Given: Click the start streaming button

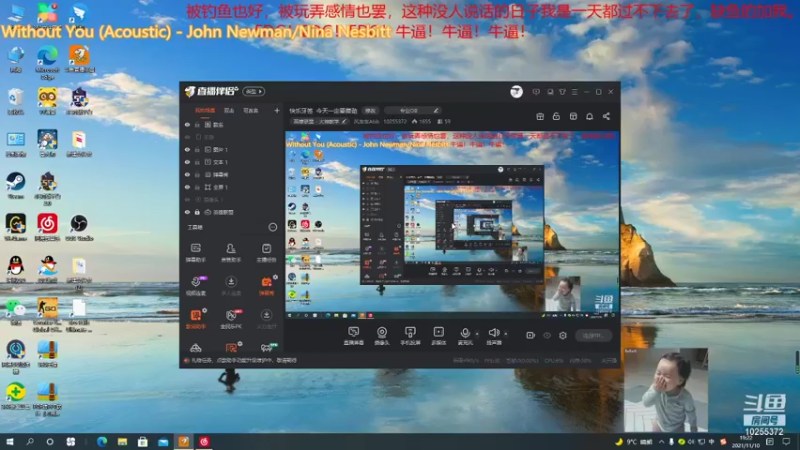Looking at the screenshot, I should [x=593, y=335].
